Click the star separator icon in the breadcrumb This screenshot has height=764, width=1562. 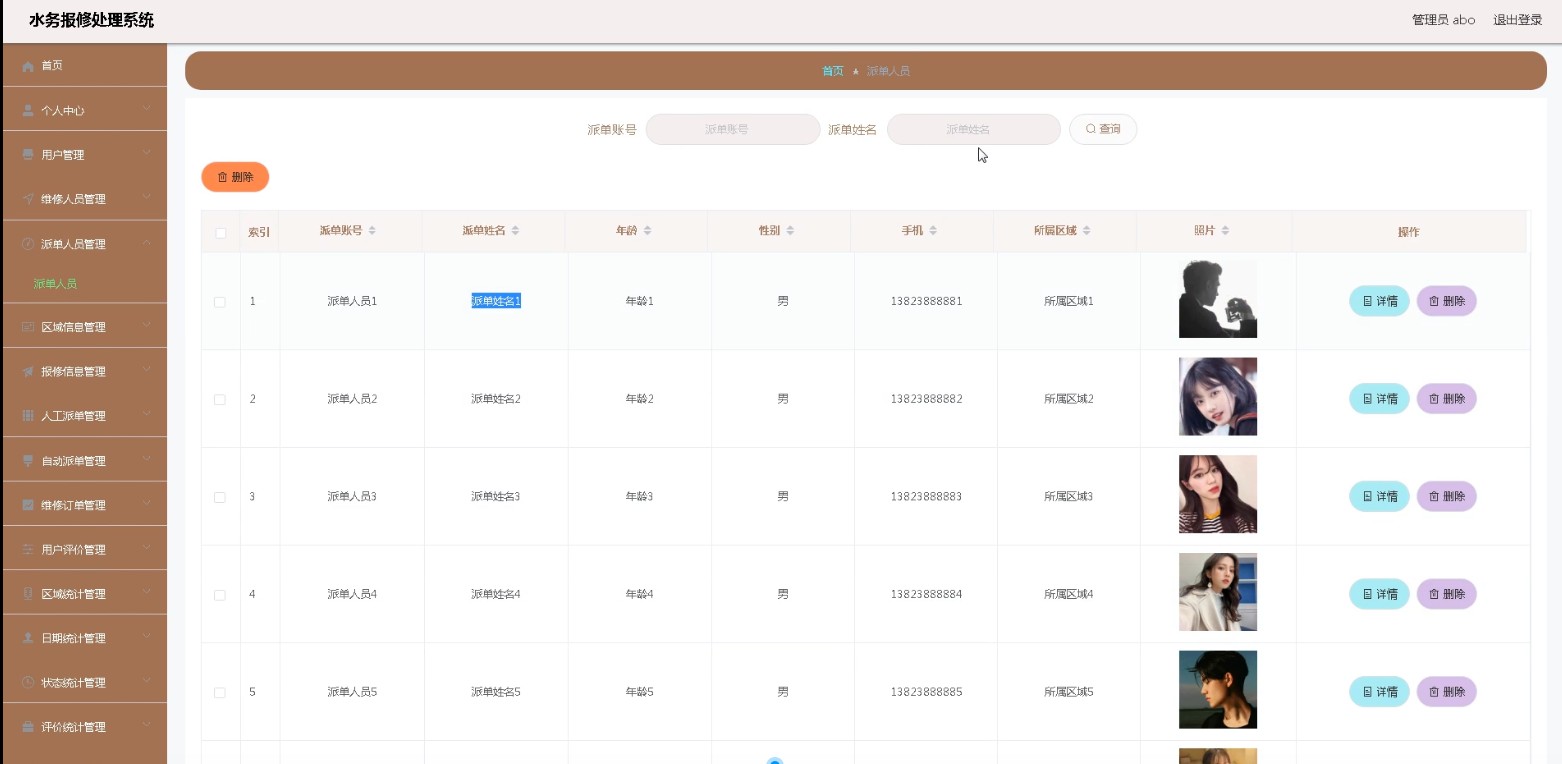[x=855, y=72]
